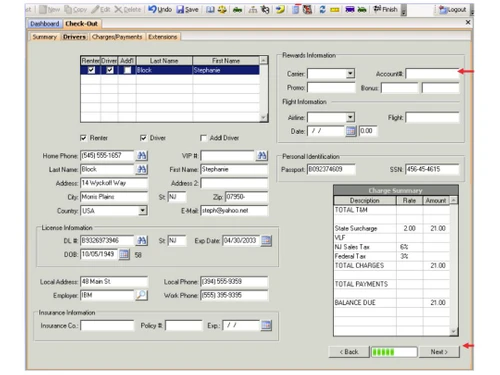Viewport: 500px width, 375px height.
Task: Click the Promo code field
Action: [x=331, y=88]
